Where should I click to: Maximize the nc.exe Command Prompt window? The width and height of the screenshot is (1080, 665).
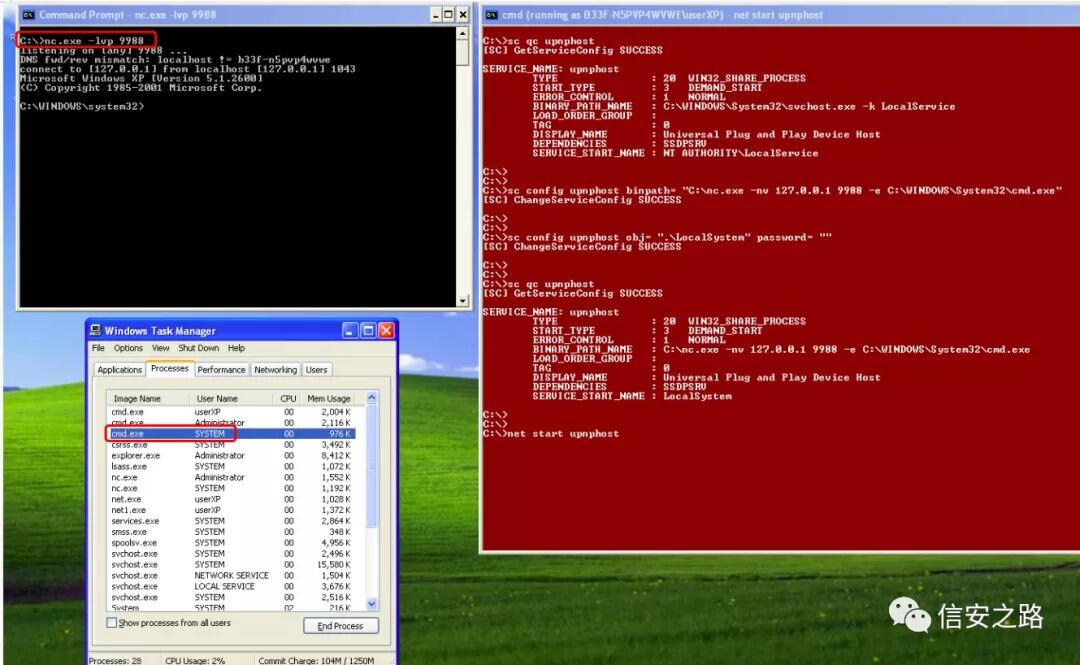click(x=448, y=14)
